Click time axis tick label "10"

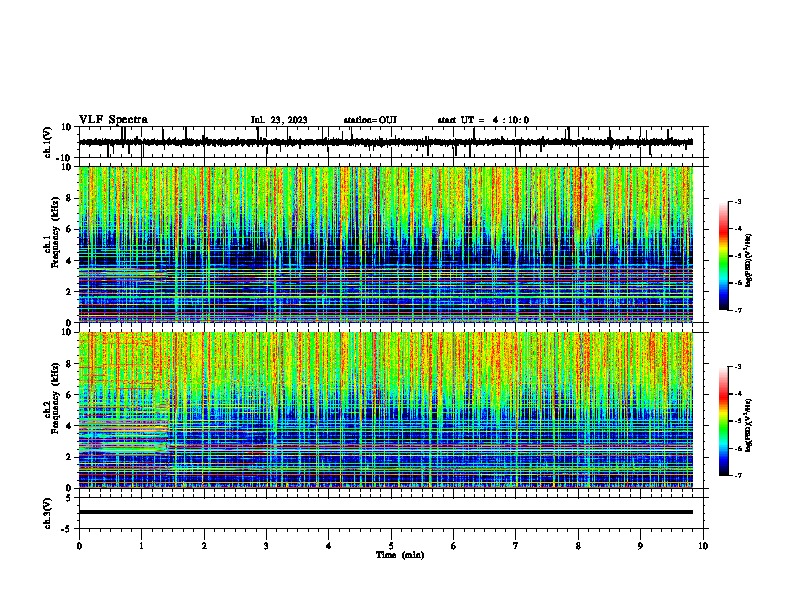coord(703,546)
